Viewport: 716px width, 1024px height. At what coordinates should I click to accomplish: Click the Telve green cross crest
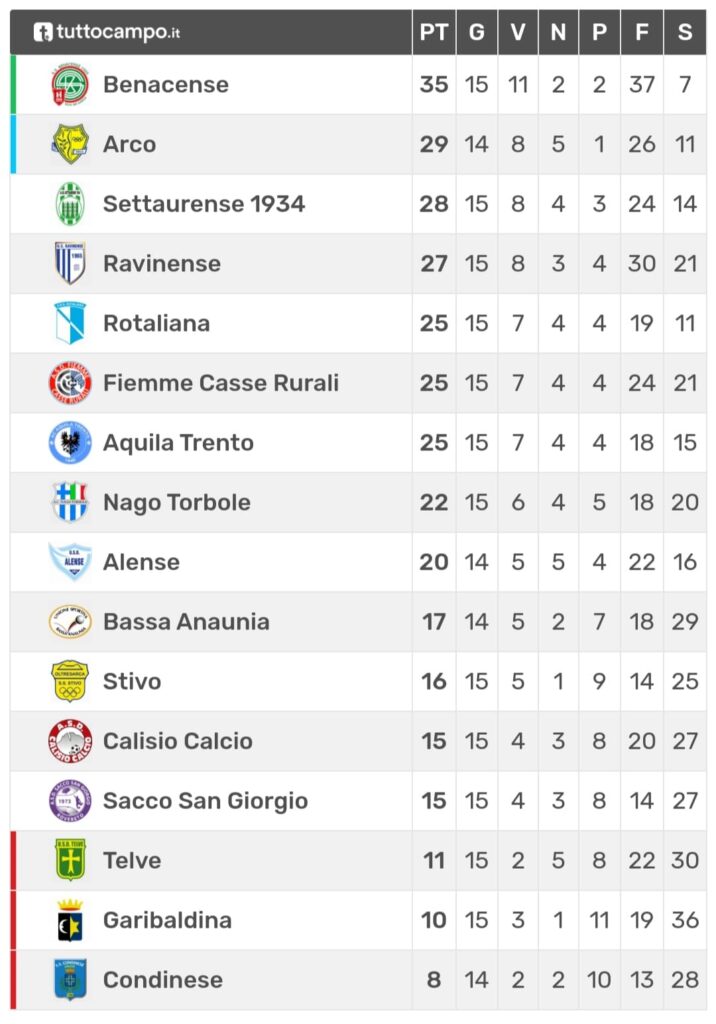tap(70, 860)
